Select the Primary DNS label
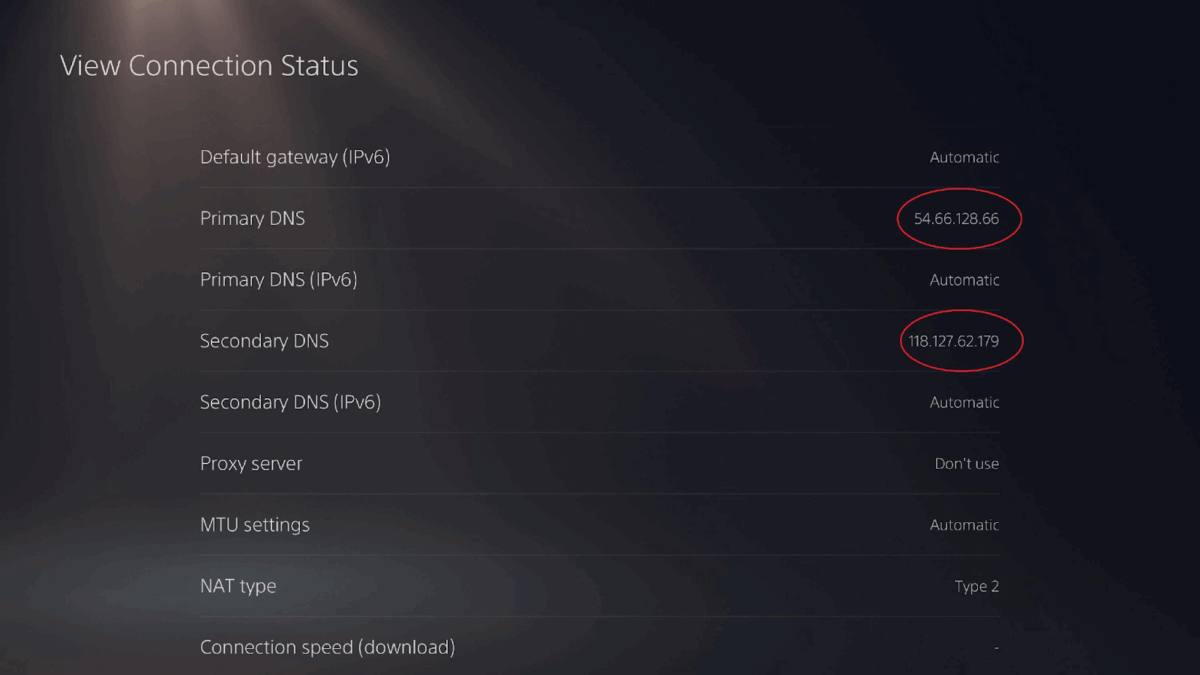Image resolution: width=1200 pixels, height=675 pixels. 252,218
